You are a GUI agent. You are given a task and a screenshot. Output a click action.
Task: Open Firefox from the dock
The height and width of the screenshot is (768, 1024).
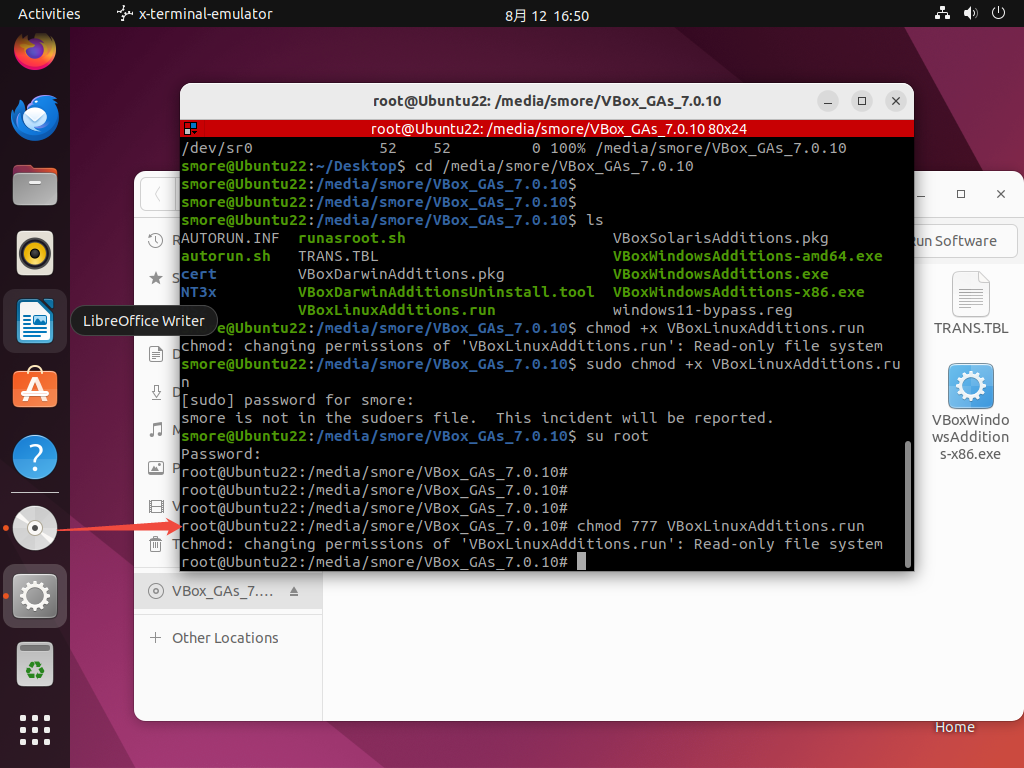(x=35, y=50)
